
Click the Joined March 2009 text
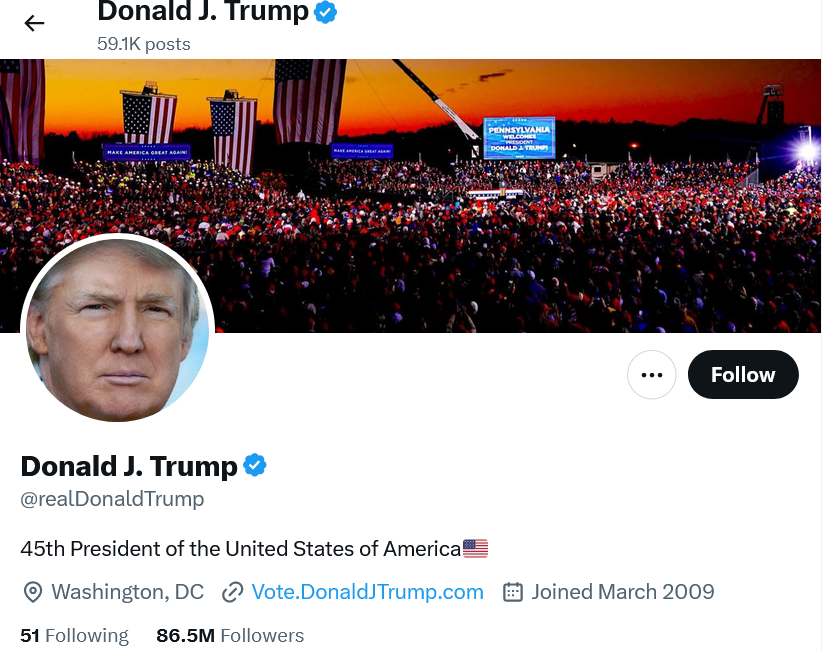pos(622,592)
